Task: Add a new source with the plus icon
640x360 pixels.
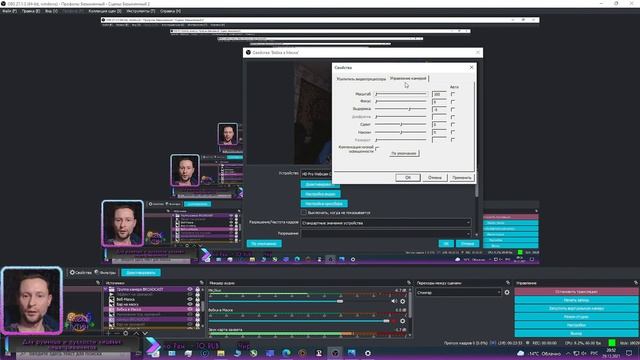Action: (108, 333)
